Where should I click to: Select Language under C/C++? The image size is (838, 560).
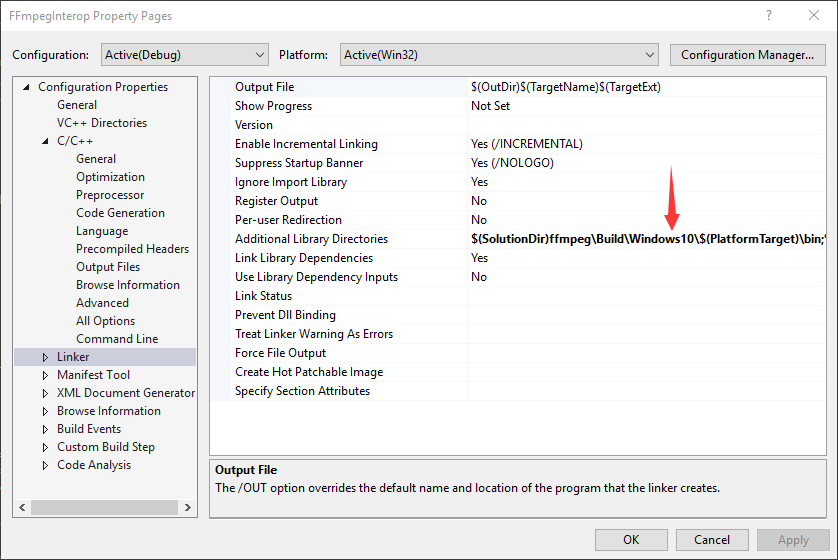pyautogui.click(x=102, y=231)
